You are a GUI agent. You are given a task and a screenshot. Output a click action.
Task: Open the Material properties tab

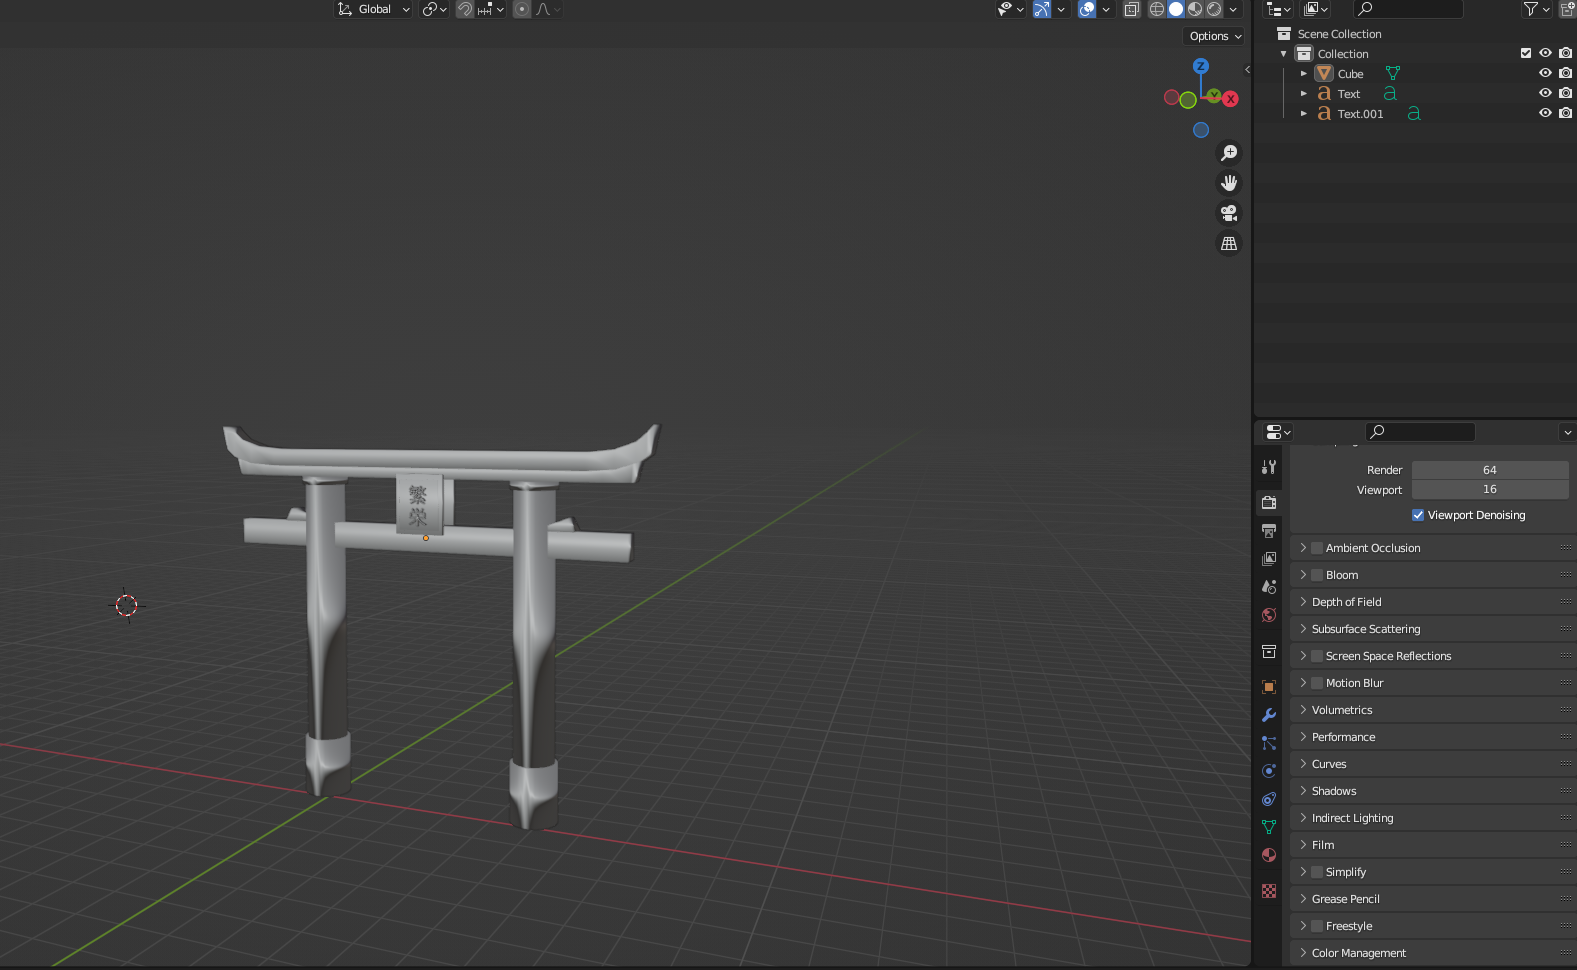[1269, 855]
